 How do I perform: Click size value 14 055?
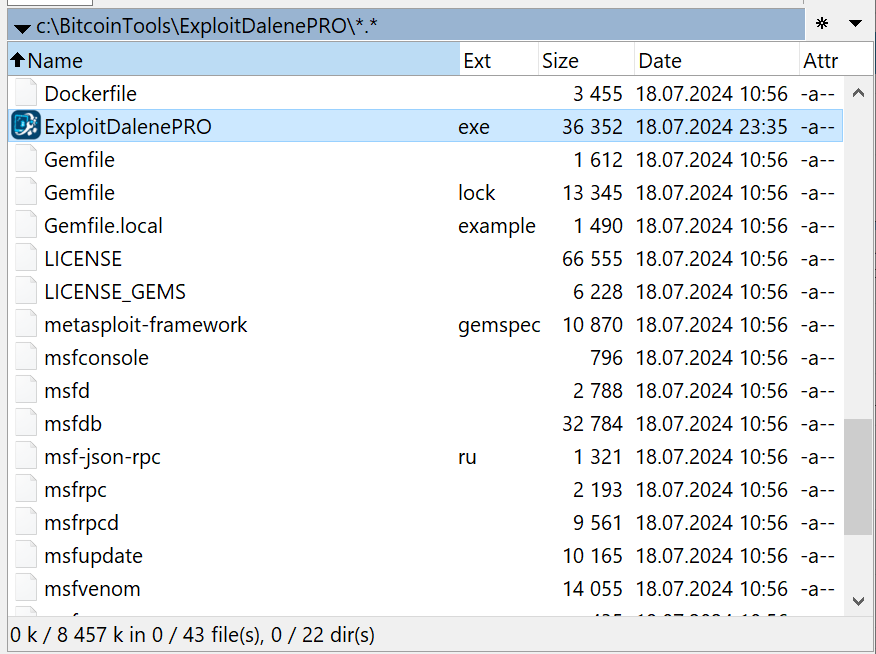pyautogui.click(x=592, y=589)
